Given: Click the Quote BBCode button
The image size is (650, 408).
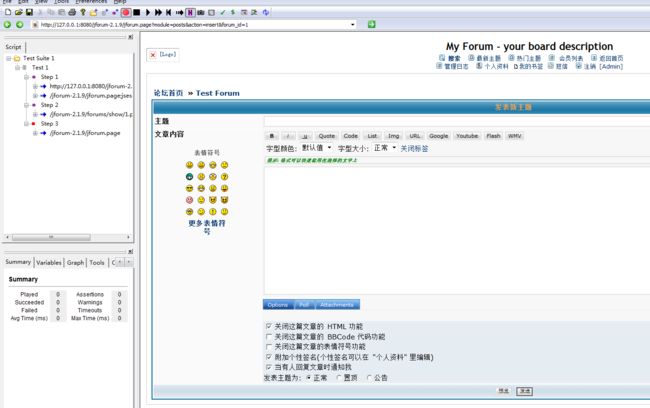Looking at the screenshot, I should point(326,136).
